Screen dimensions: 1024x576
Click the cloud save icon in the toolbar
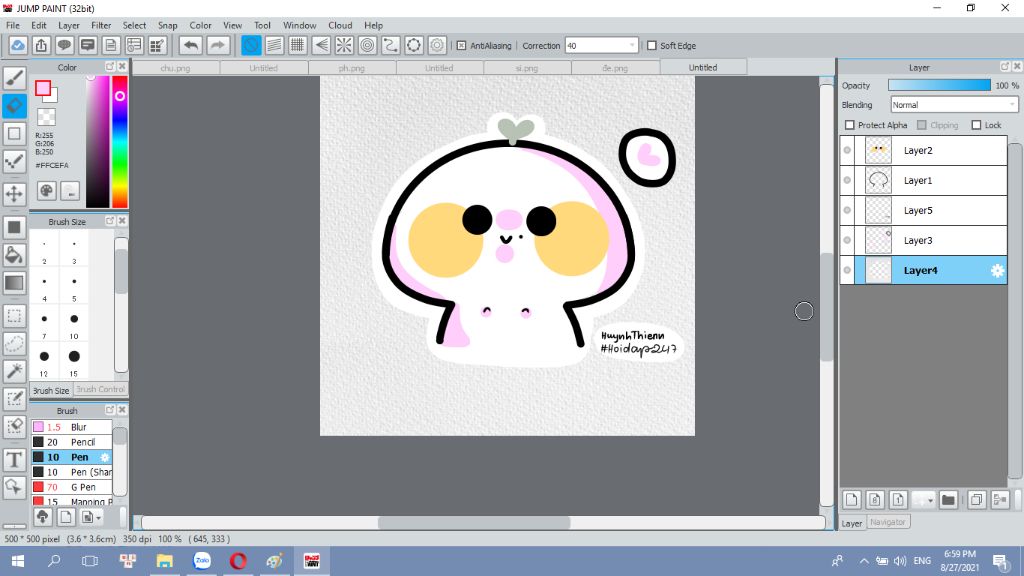[x=18, y=45]
